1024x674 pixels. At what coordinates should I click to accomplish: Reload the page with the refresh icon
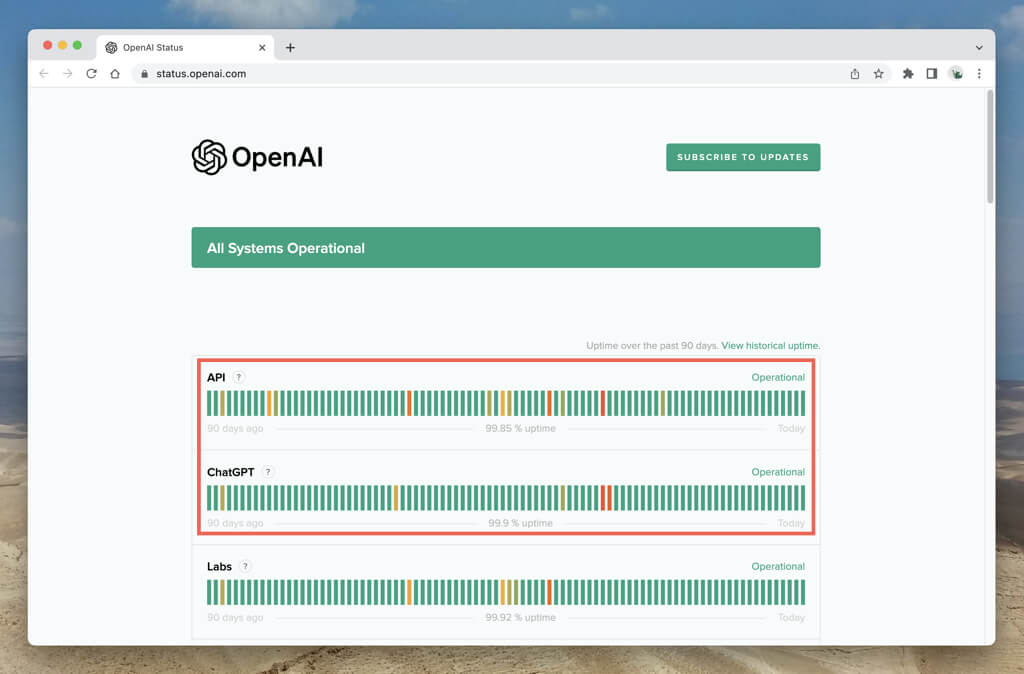tap(91, 73)
